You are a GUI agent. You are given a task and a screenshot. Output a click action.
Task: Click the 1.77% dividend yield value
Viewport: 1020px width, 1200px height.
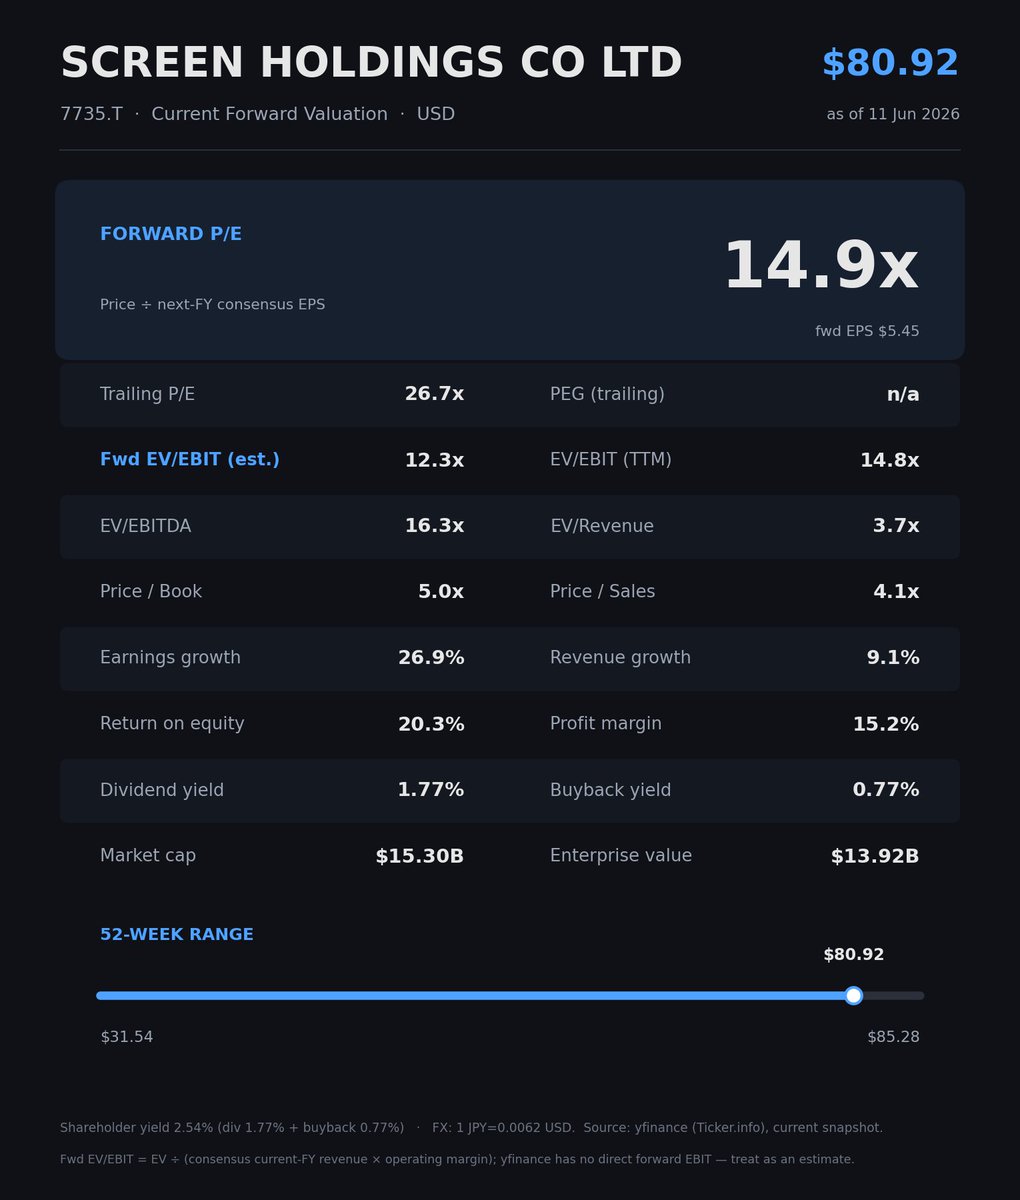point(431,790)
